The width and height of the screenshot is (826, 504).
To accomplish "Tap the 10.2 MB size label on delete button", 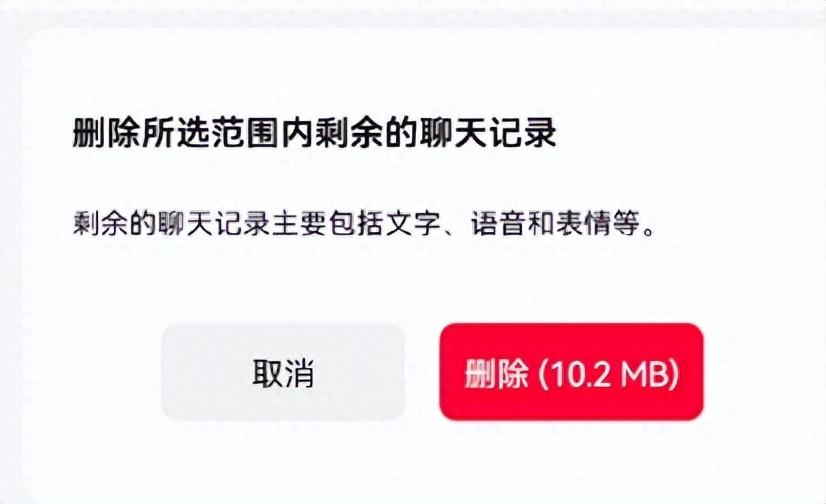I will click(609, 373).
